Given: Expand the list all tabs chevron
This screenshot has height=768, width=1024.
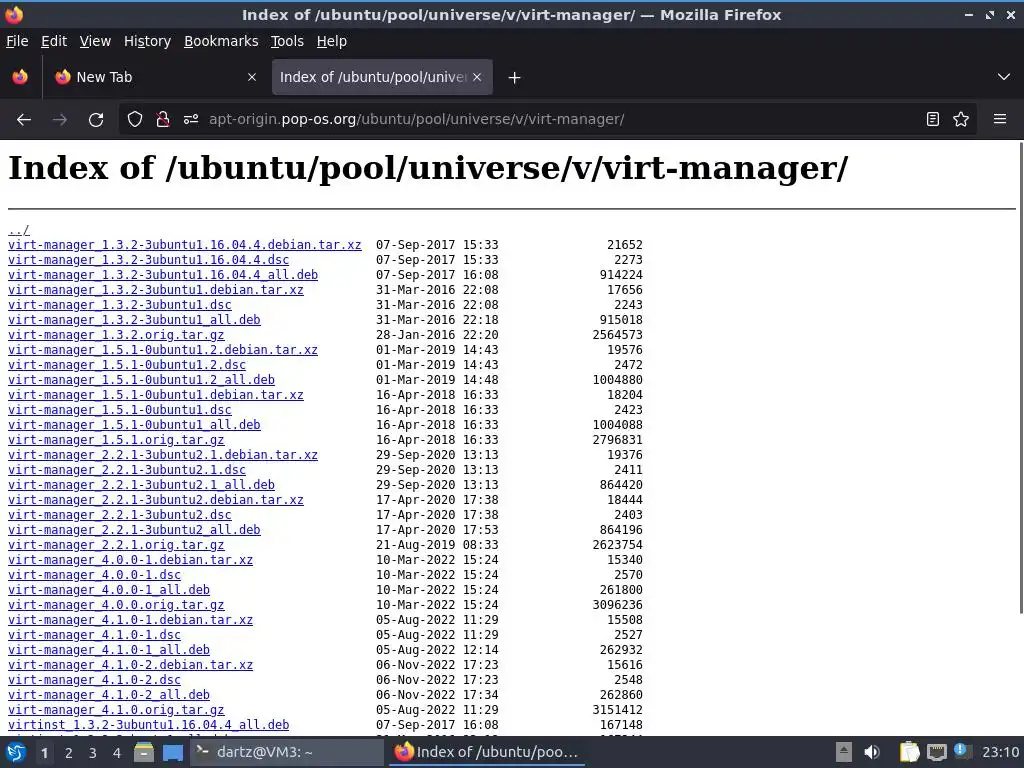Looking at the screenshot, I should coord(1004,77).
